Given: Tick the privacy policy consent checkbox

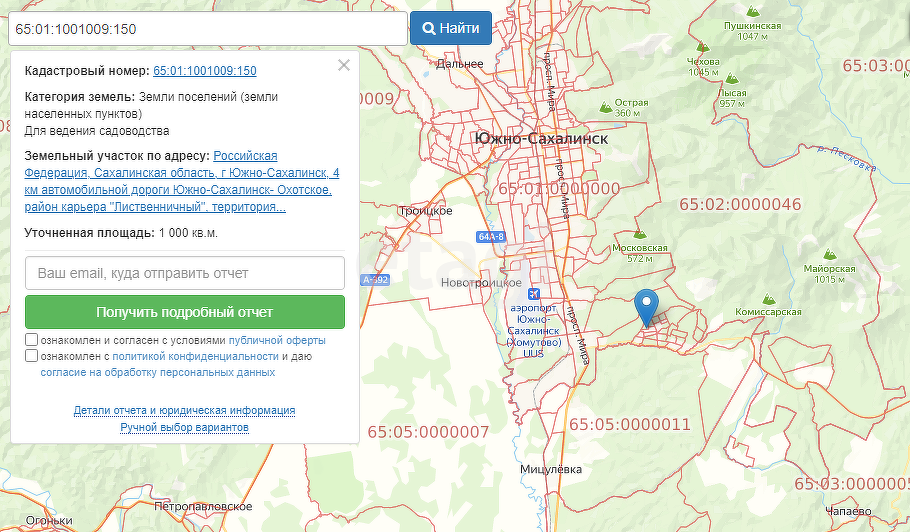Looking at the screenshot, I should [x=32, y=356].
